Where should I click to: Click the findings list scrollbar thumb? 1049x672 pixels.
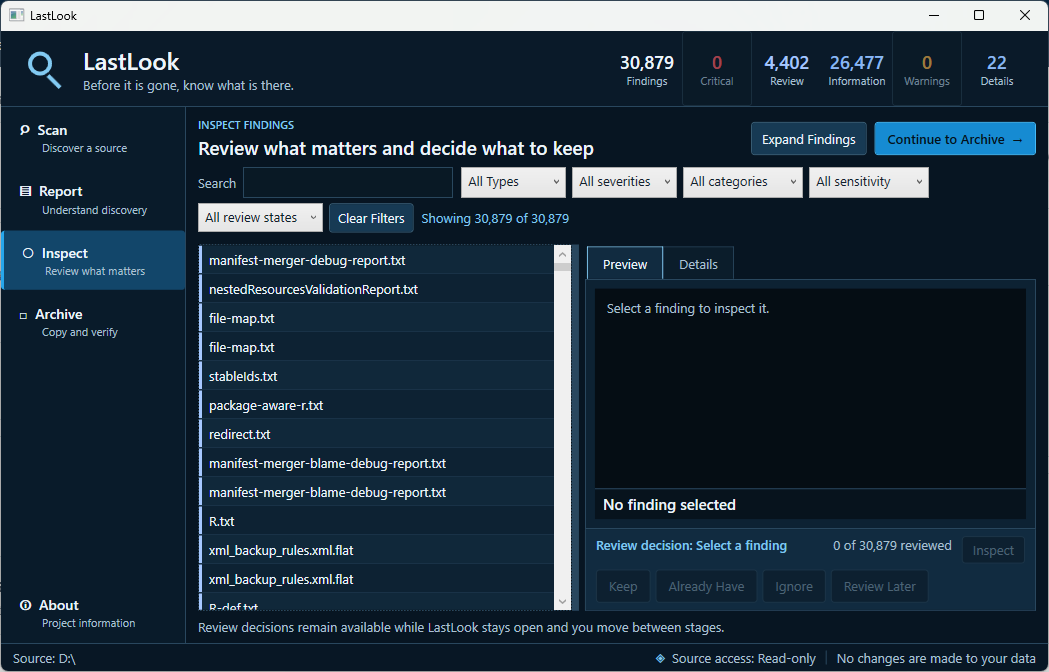562,267
